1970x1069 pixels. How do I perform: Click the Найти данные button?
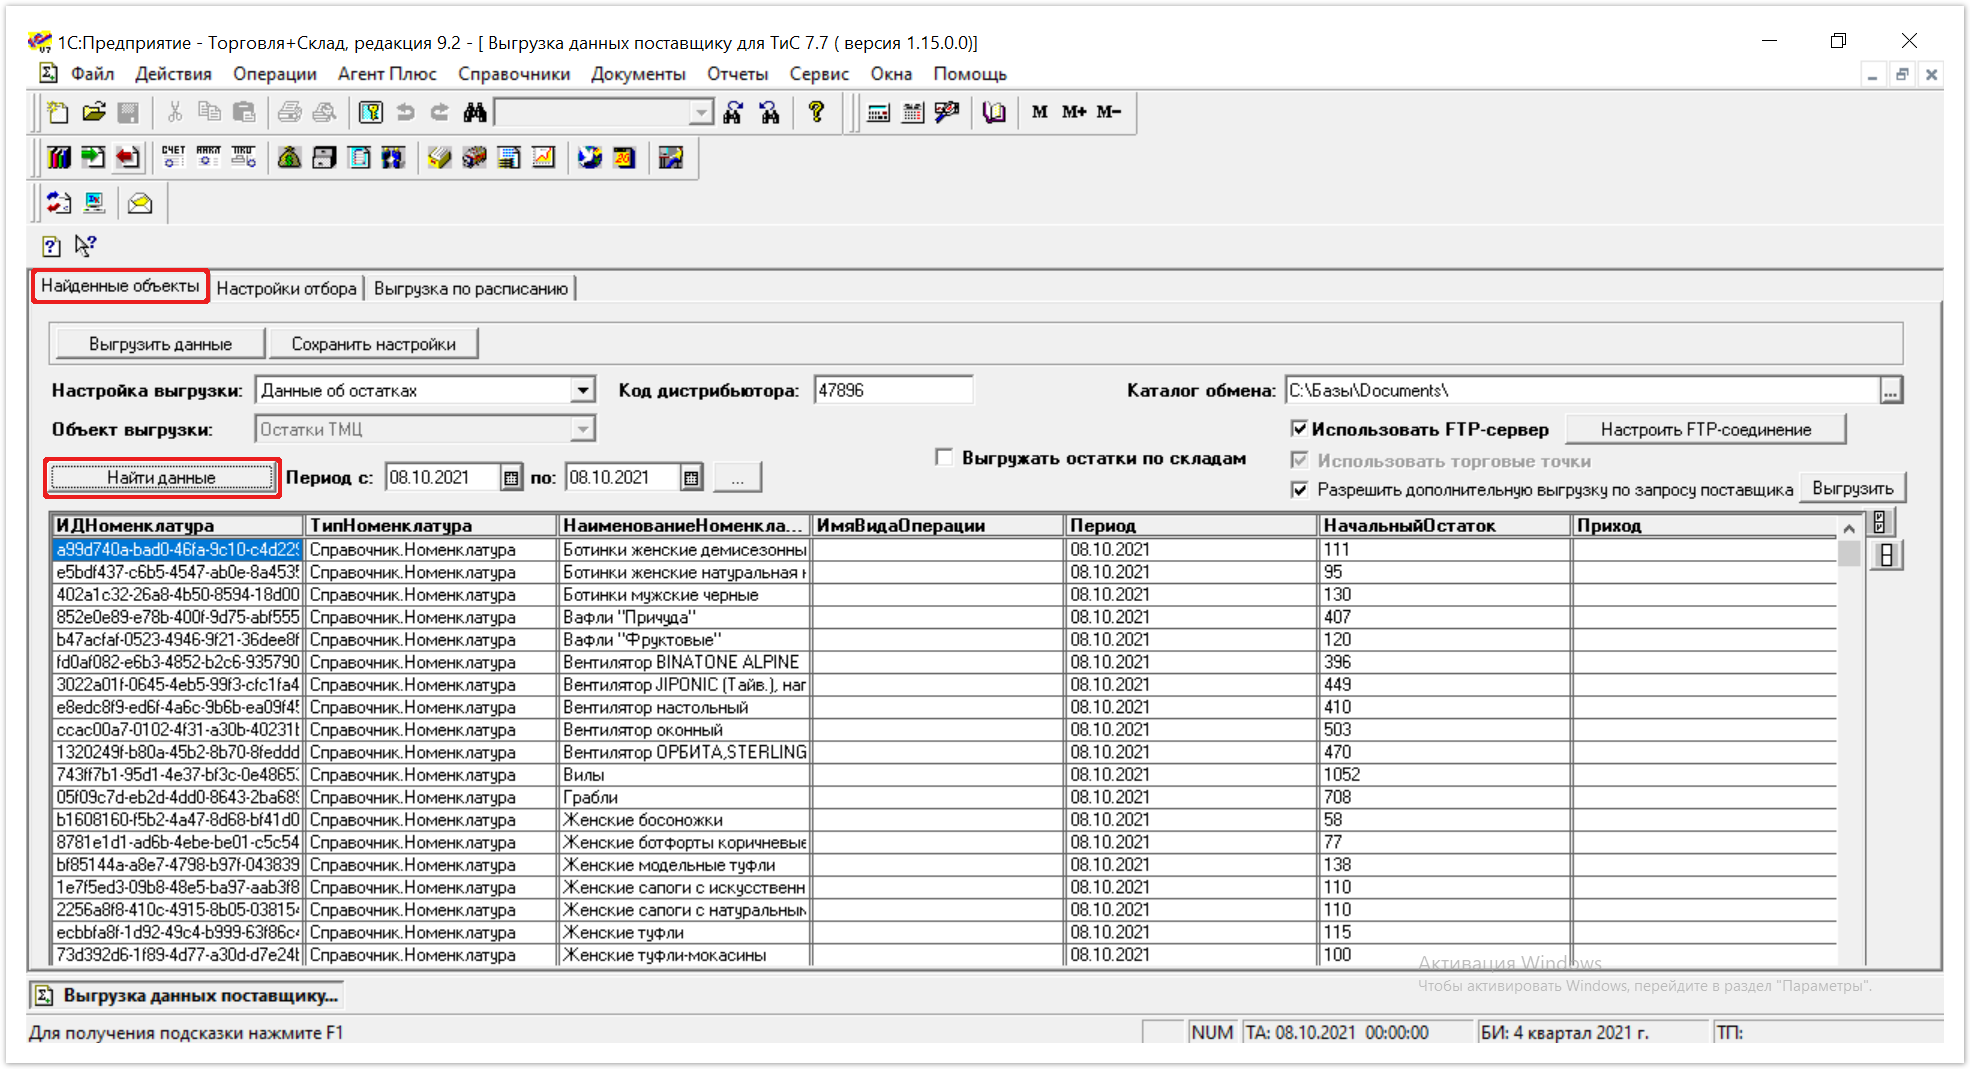click(x=161, y=478)
